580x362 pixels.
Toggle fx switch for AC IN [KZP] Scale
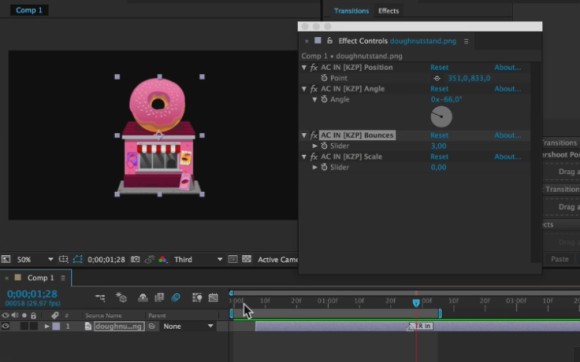click(314, 156)
